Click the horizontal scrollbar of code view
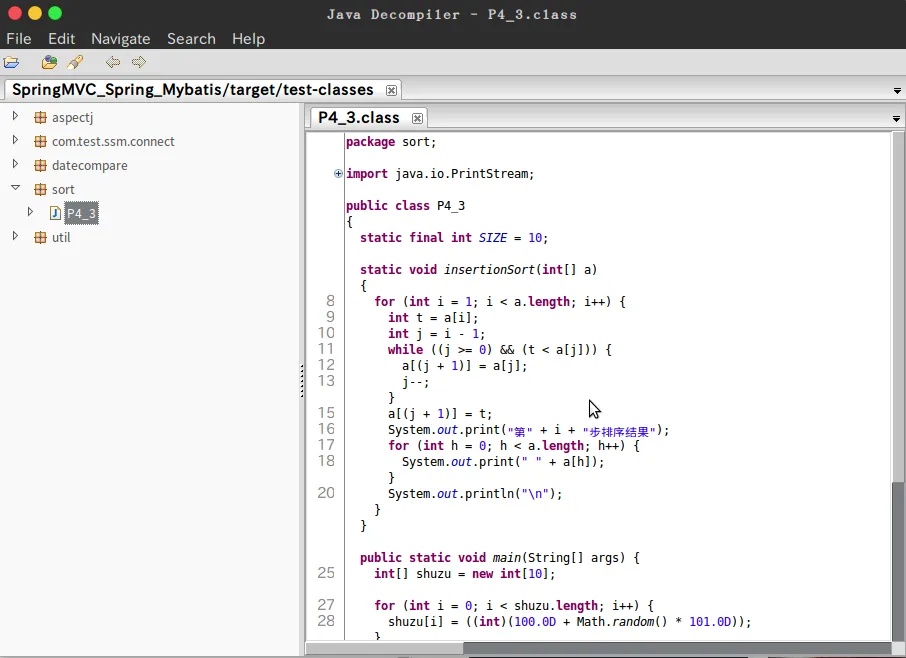The image size is (906, 658). click(x=598, y=649)
